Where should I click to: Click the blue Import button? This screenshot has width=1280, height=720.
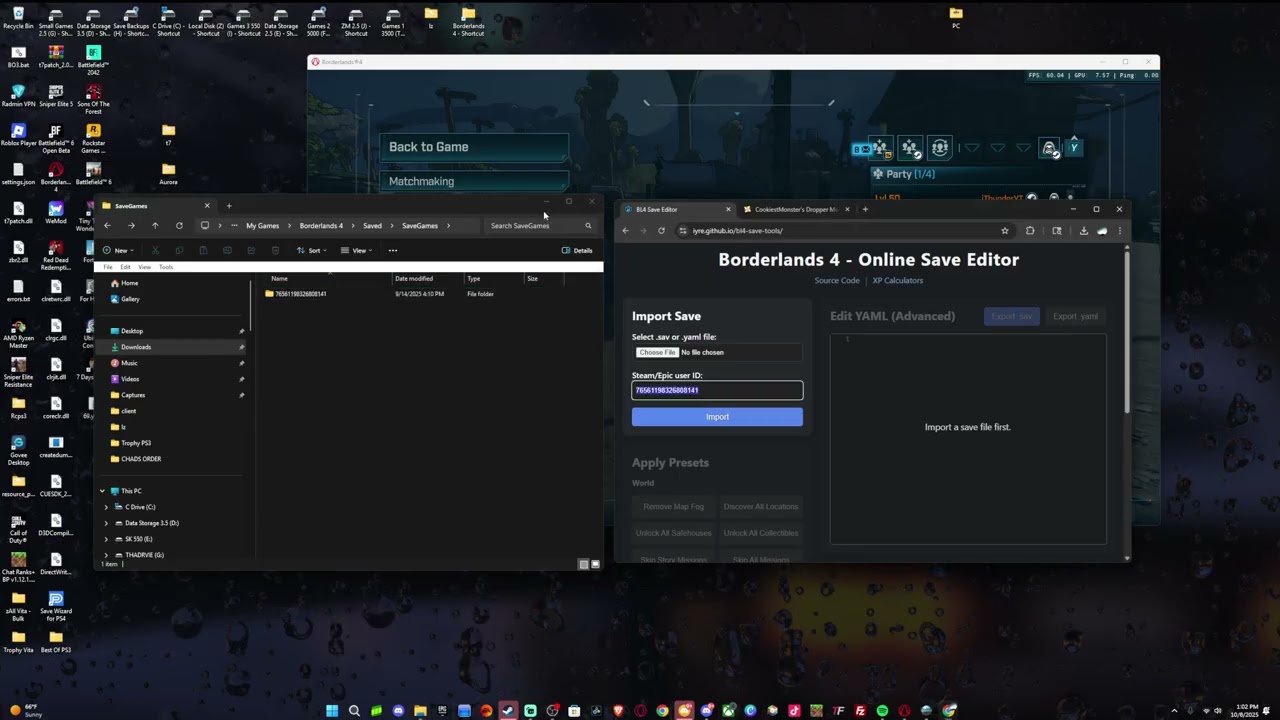tap(717, 417)
